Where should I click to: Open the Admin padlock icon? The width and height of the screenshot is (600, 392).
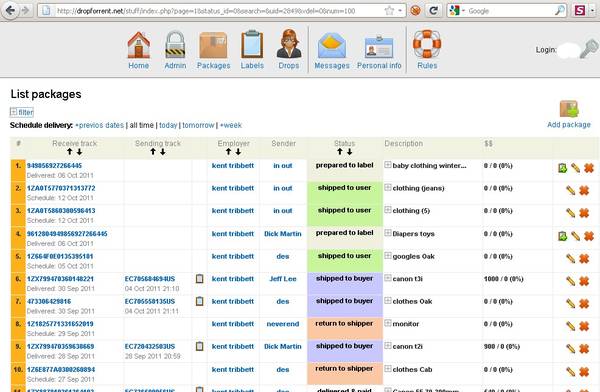[175, 45]
